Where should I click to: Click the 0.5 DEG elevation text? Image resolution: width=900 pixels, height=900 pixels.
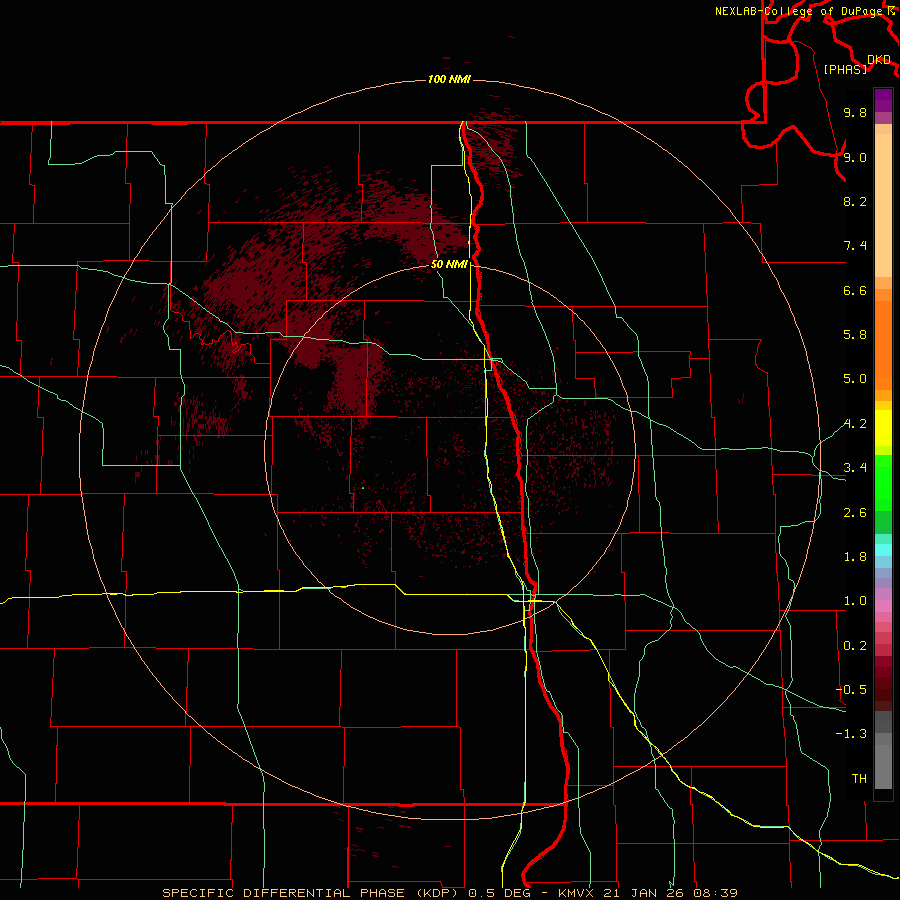[x=499, y=893]
